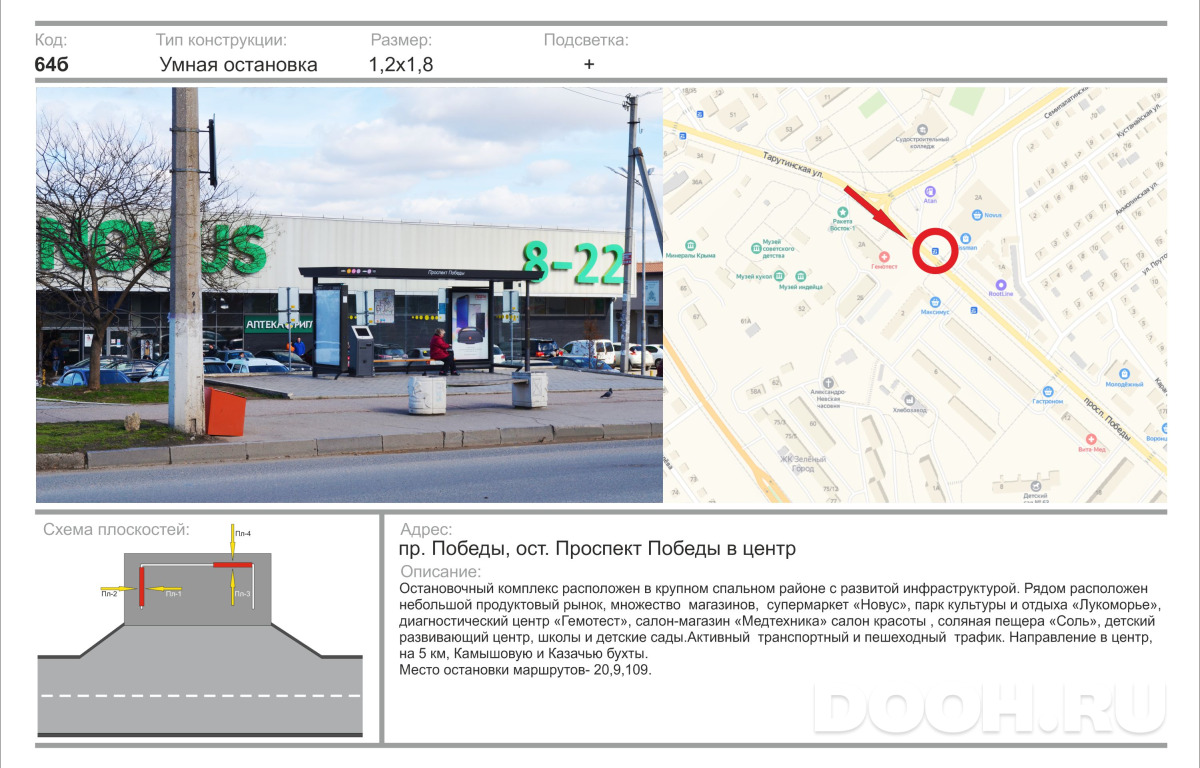Click the Хлебозавод factory icon
Screen dimensions: 1200x768
(x=910, y=399)
